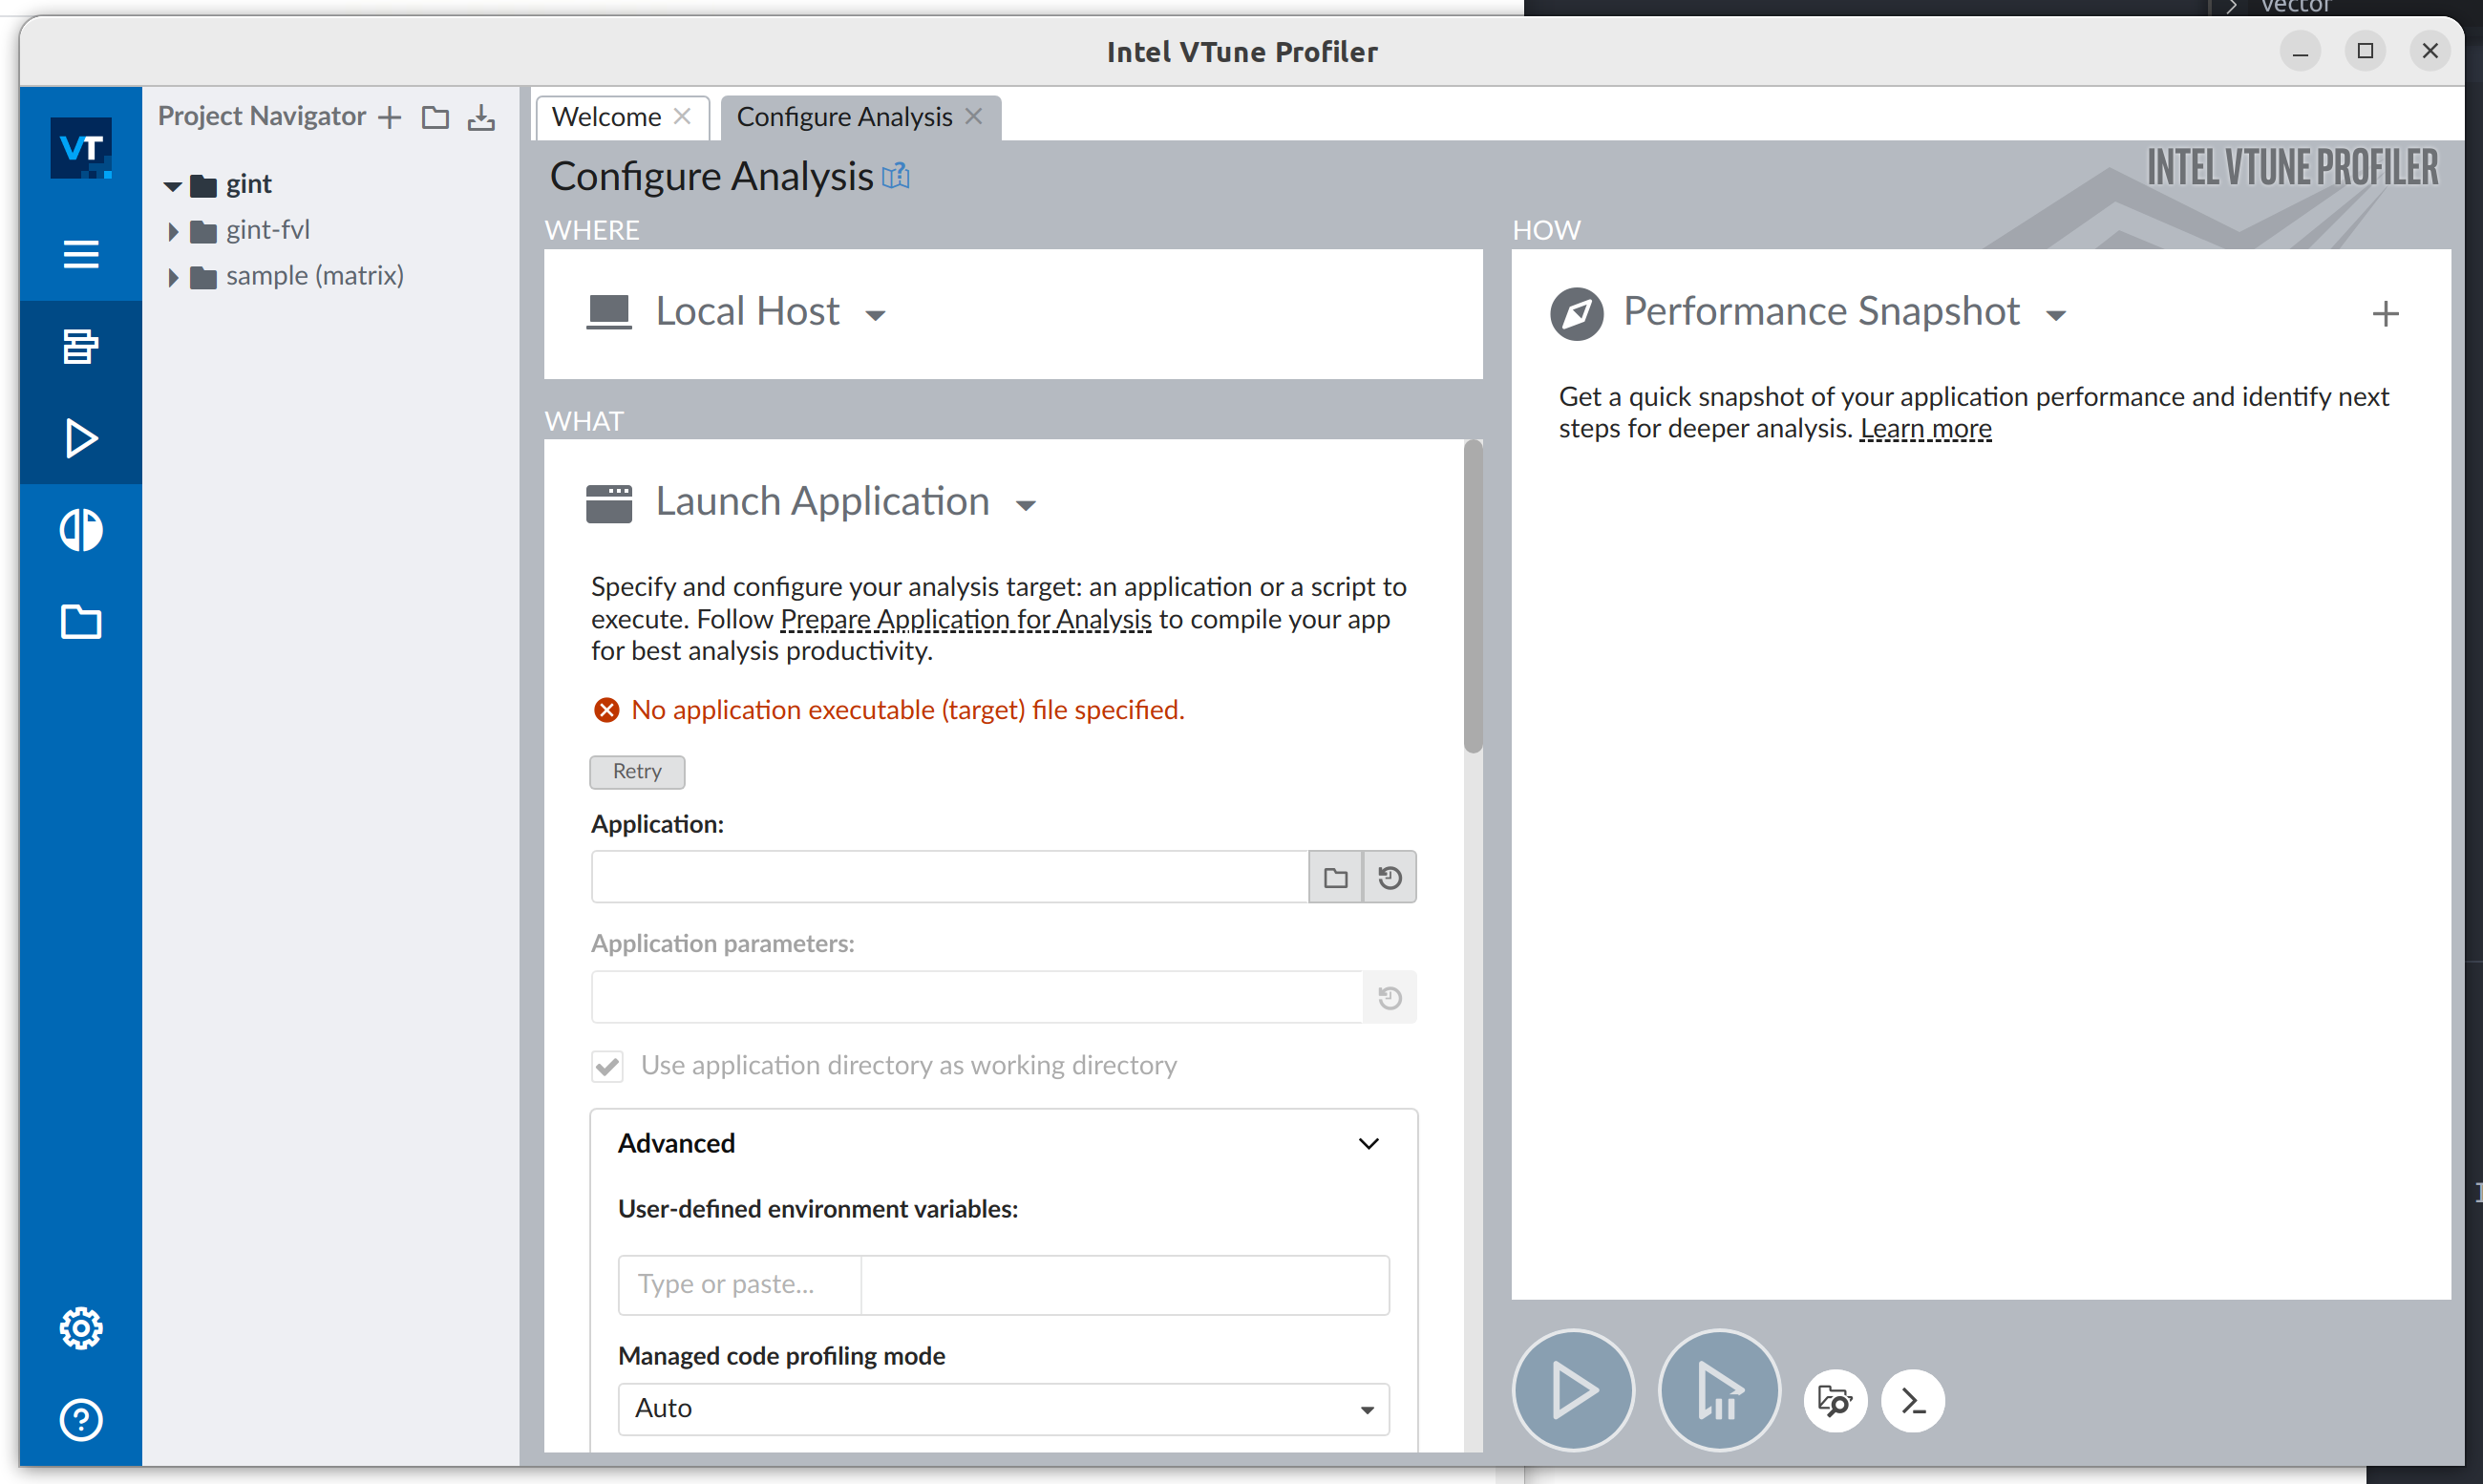Open Prepare Application for Analysis link
Viewport: 2483px width, 1484px height.
(x=965, y=619)
